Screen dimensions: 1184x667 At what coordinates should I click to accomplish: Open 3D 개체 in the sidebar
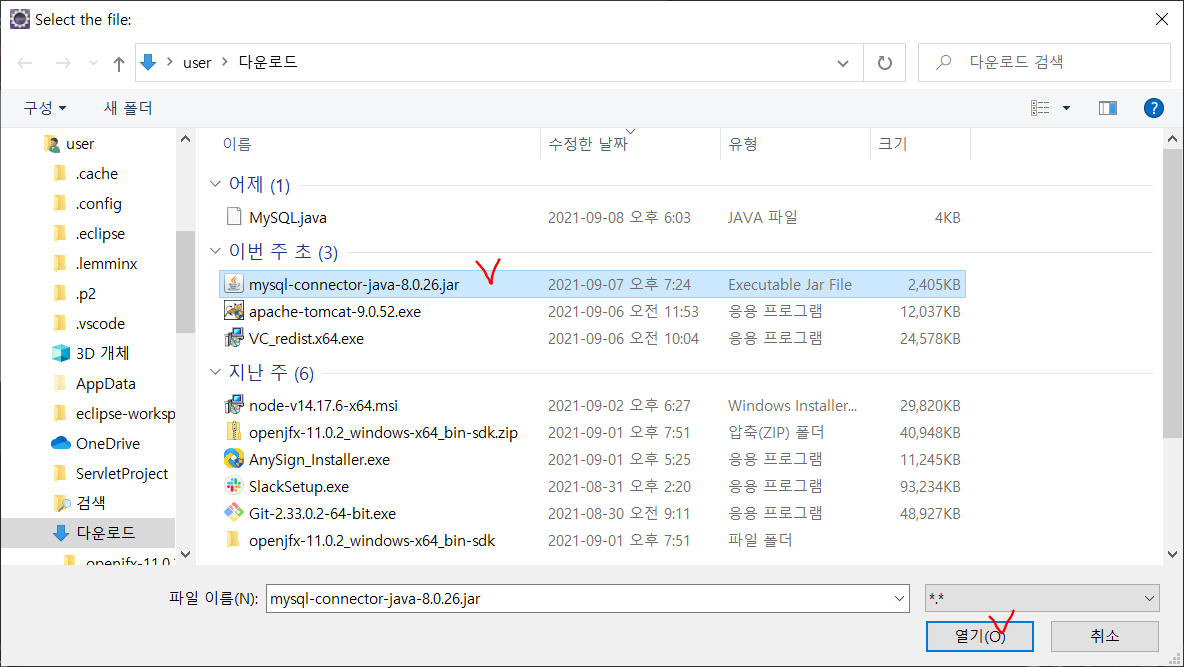pos(102,354)
